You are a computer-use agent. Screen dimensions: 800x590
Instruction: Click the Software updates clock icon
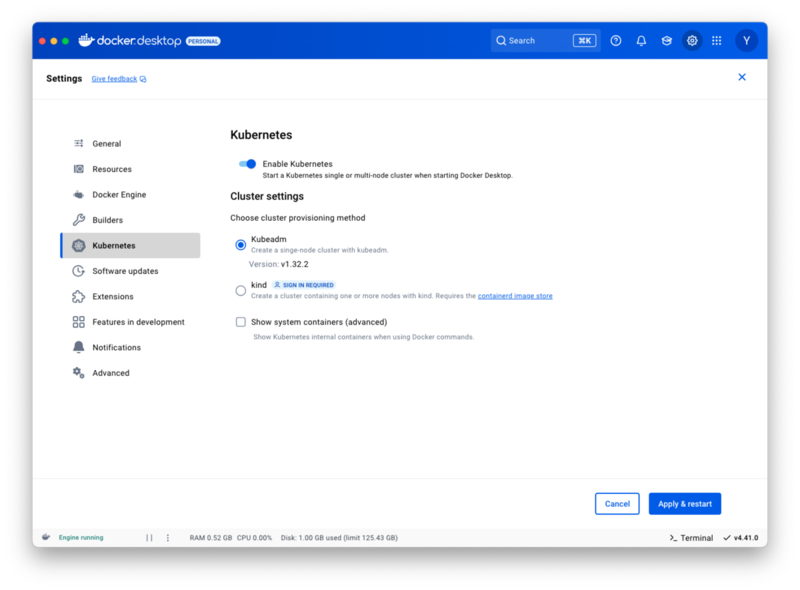point(79,271)
